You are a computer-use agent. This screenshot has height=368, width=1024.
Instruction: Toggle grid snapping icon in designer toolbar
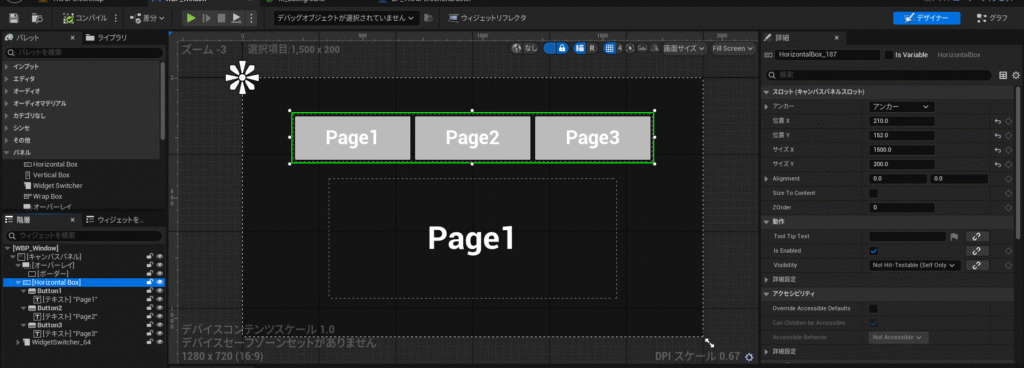609,48
